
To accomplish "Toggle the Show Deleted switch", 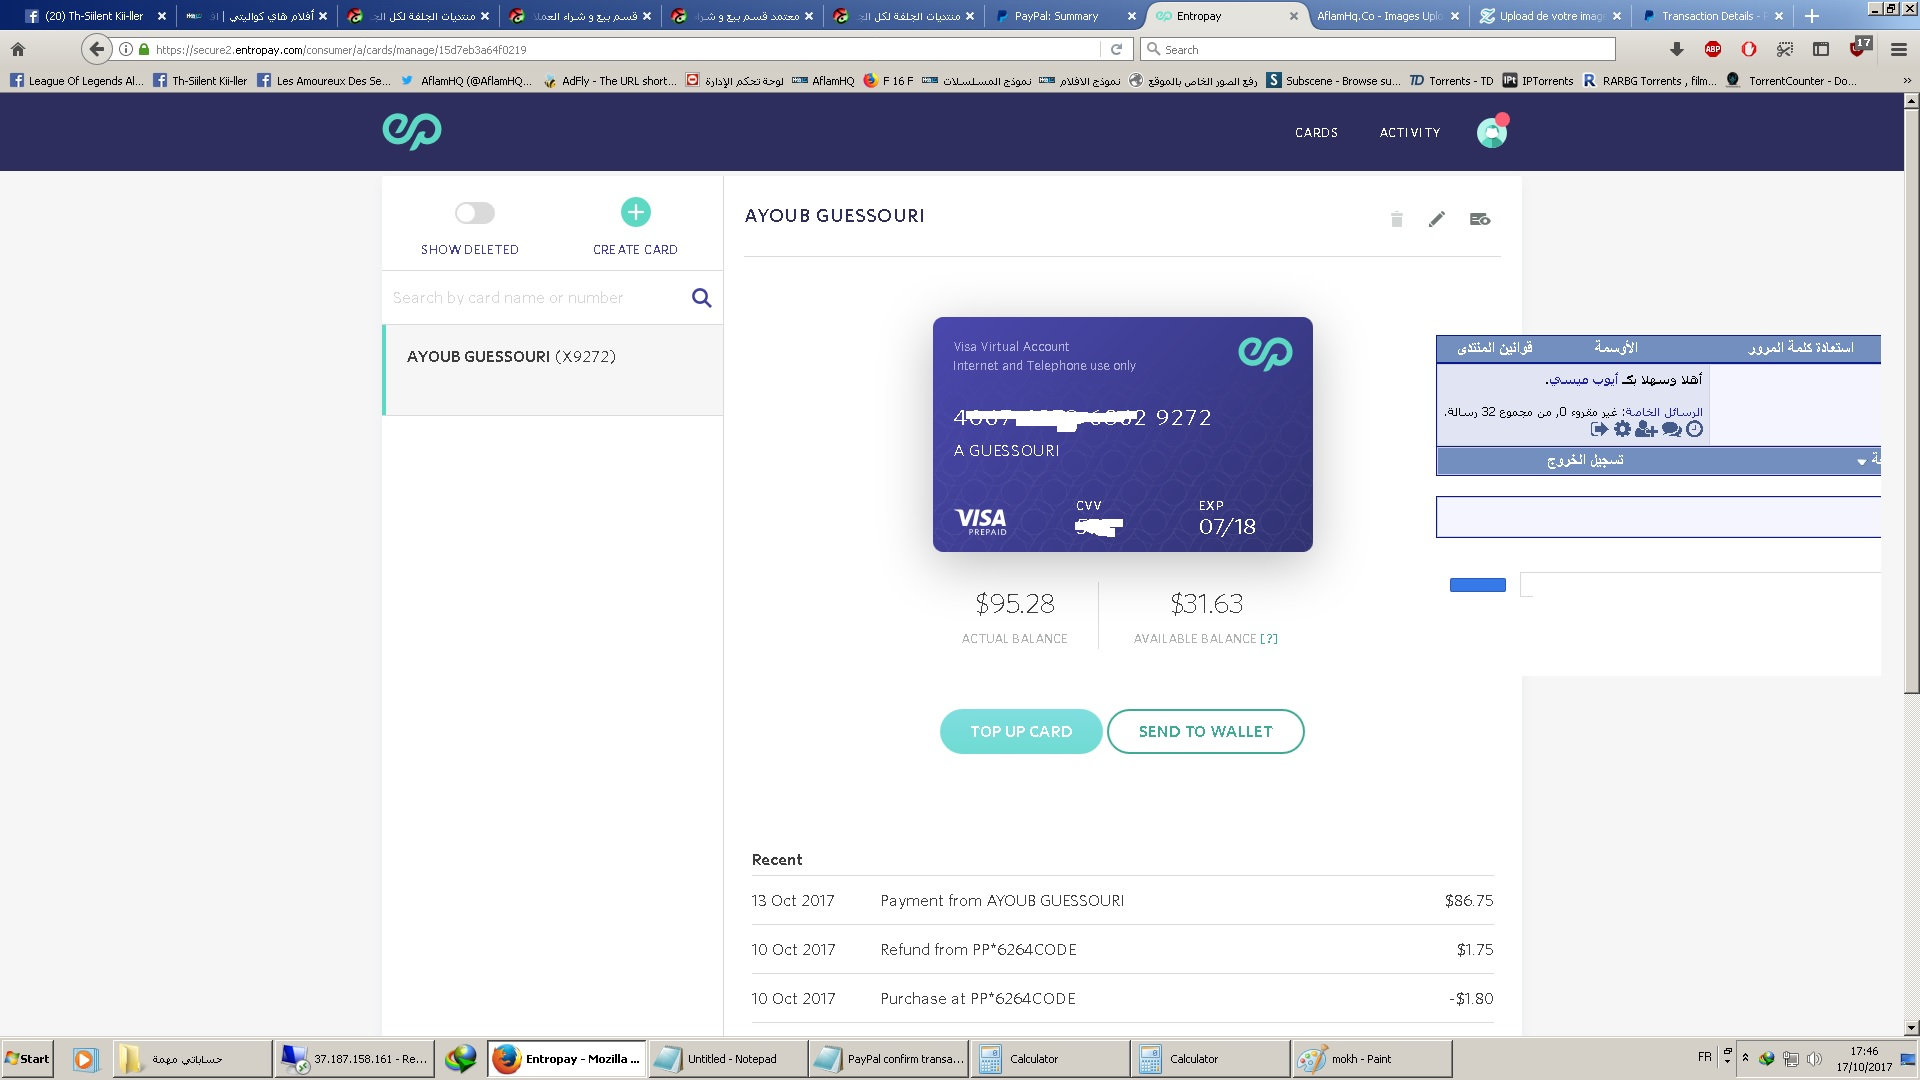I will pyautogui.click(x=474, y=213).
